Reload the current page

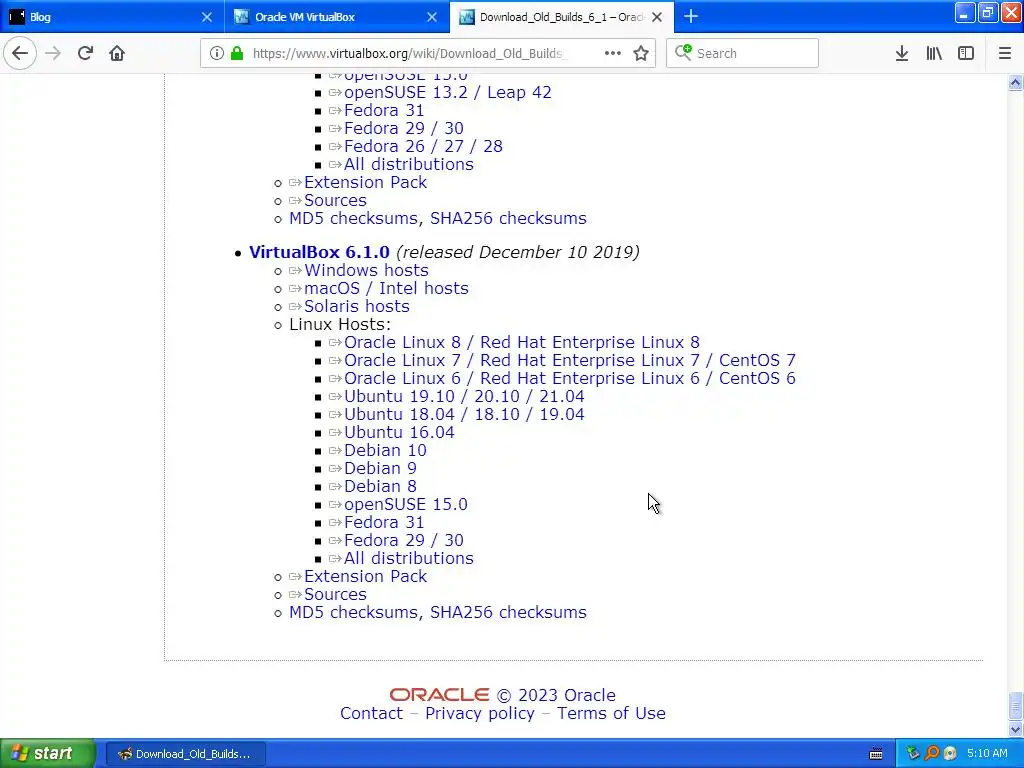85,53
